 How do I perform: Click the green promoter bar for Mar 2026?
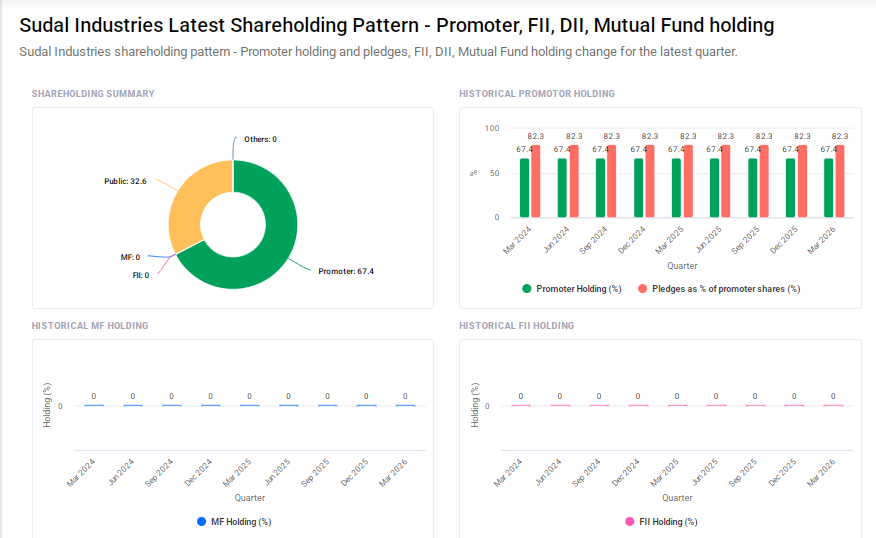[829, 188]
